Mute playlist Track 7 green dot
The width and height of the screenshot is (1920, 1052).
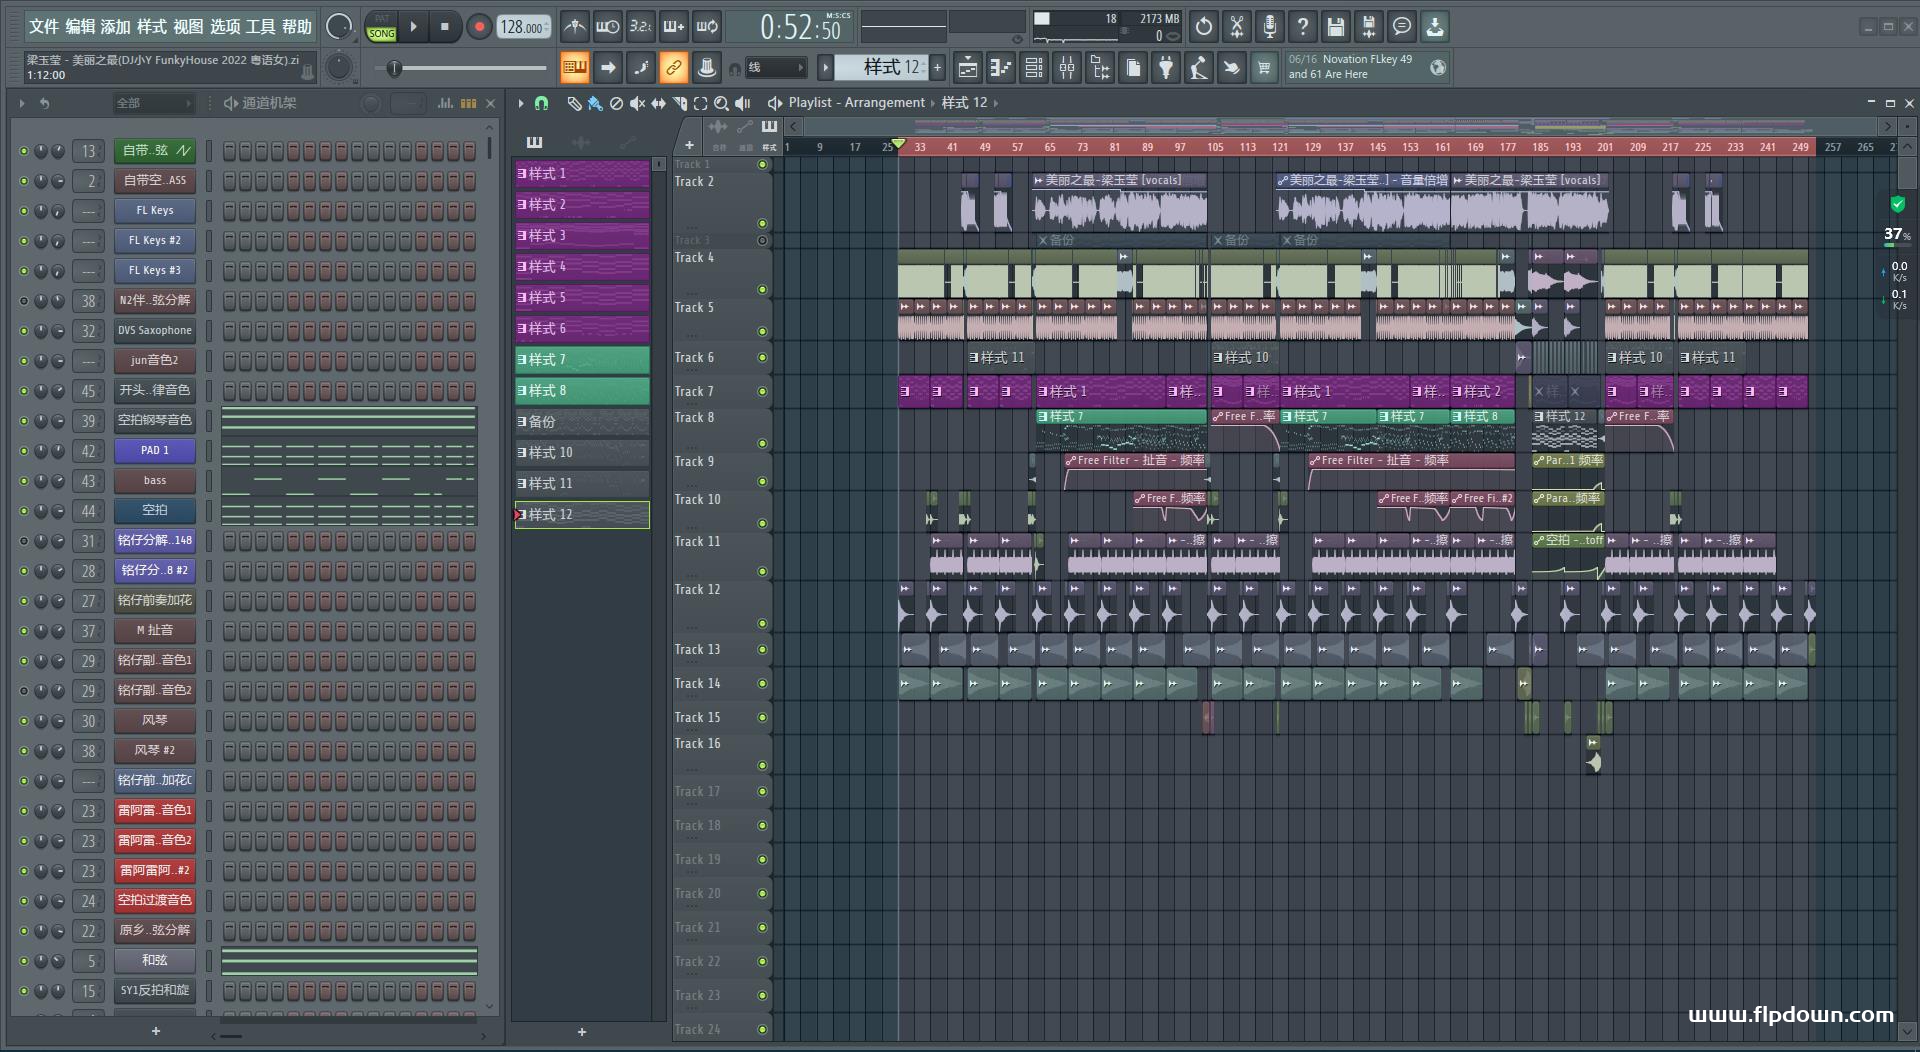(762, 391)
